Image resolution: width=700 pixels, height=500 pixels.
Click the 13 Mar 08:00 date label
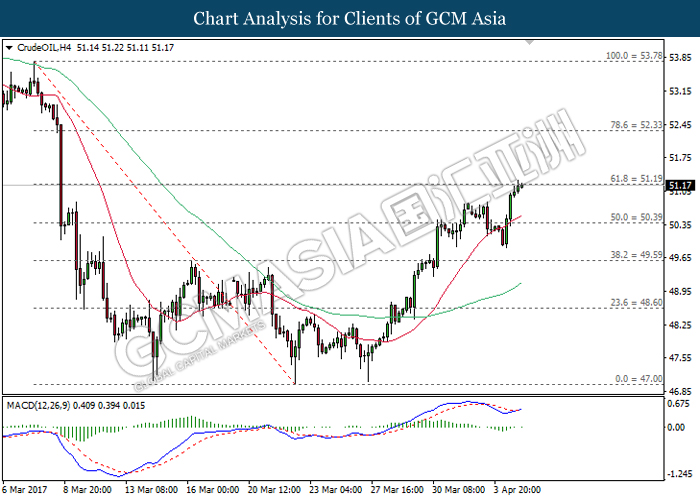point(151,490)
